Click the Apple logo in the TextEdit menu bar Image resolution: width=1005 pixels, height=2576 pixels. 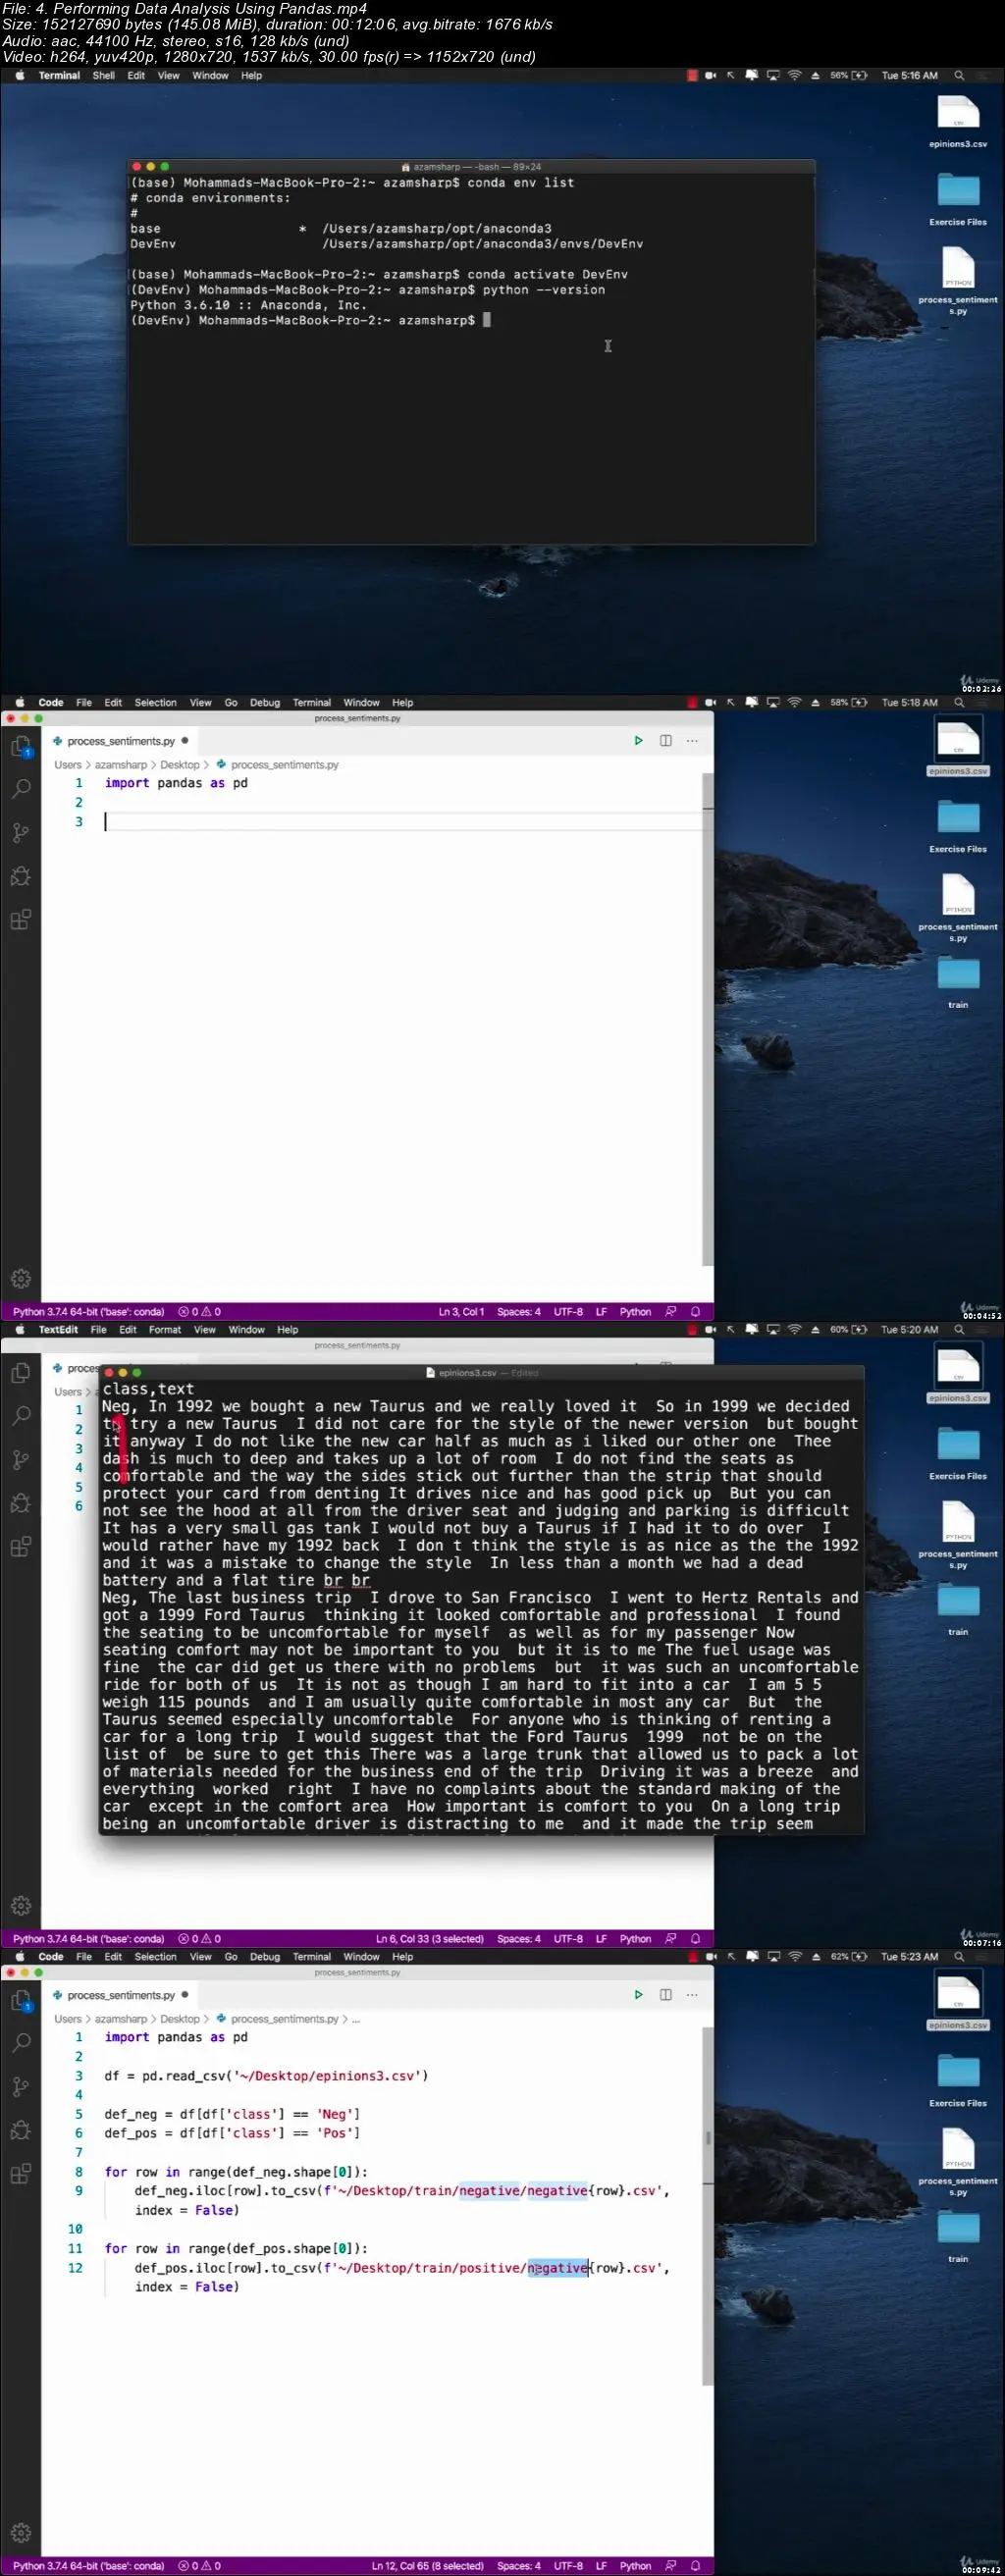pos(20,1330)
